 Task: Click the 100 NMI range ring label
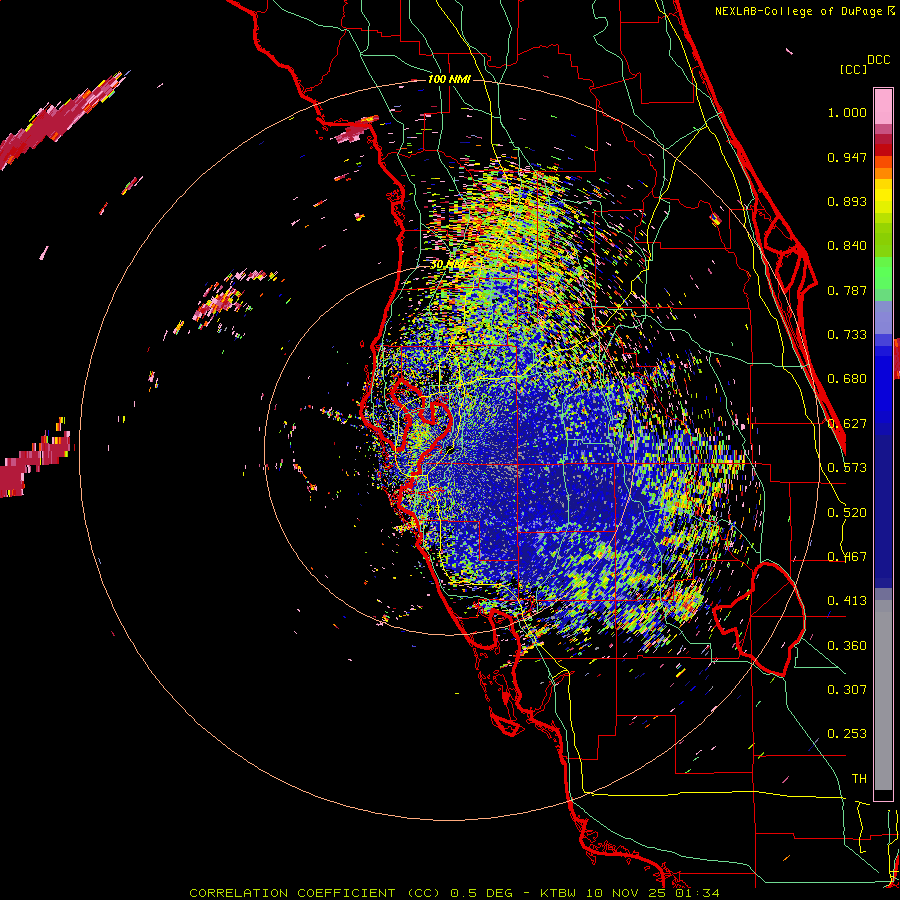click(449, 79)
